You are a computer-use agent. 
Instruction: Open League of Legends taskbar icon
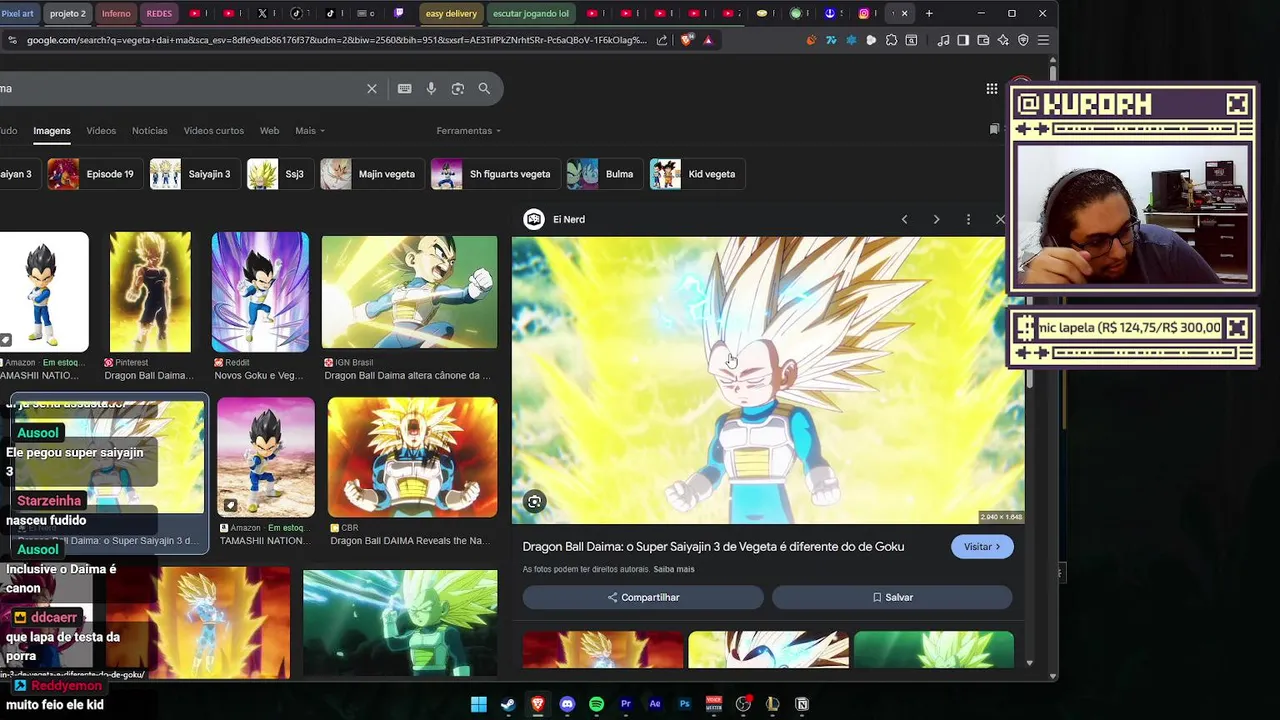click(772, 704)
